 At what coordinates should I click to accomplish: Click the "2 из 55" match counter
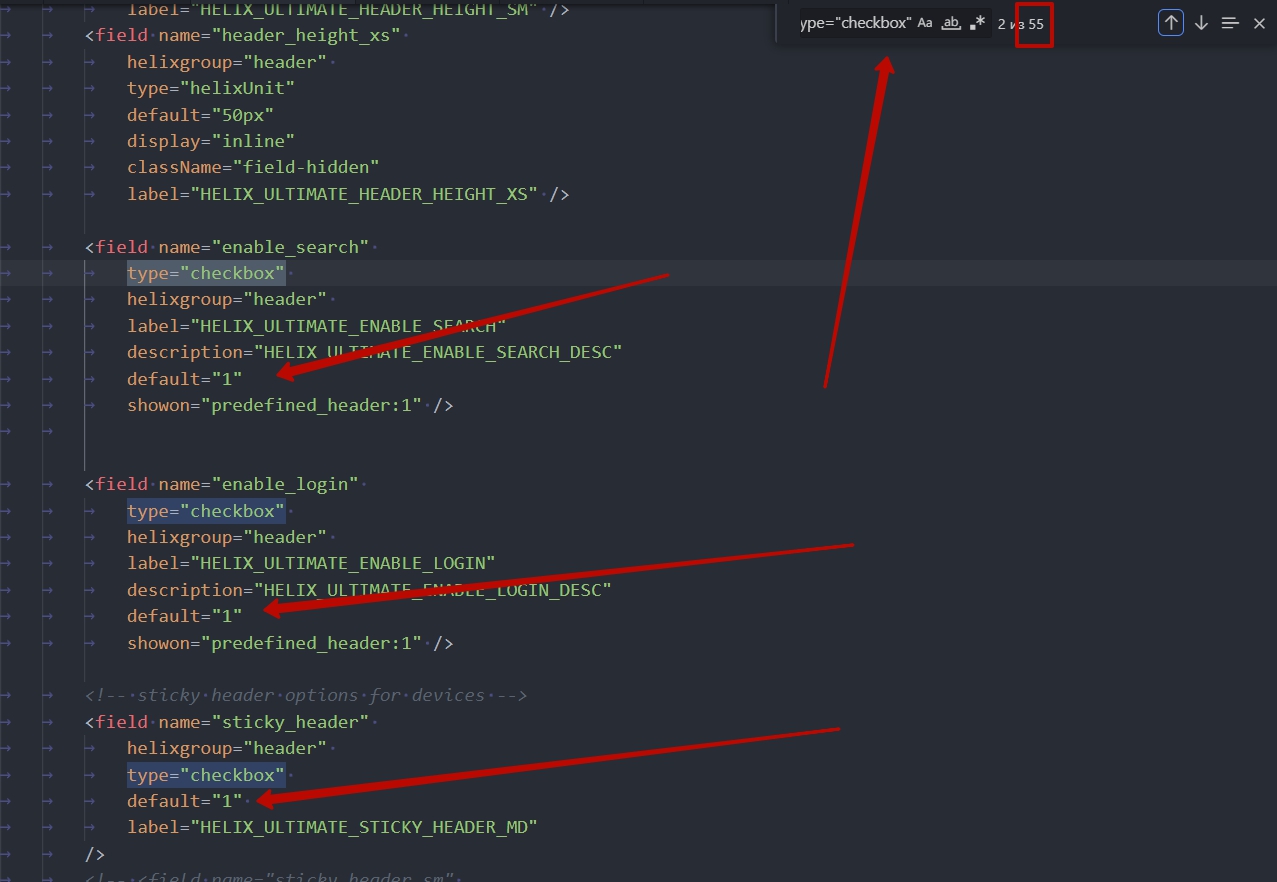[1020, 24]
